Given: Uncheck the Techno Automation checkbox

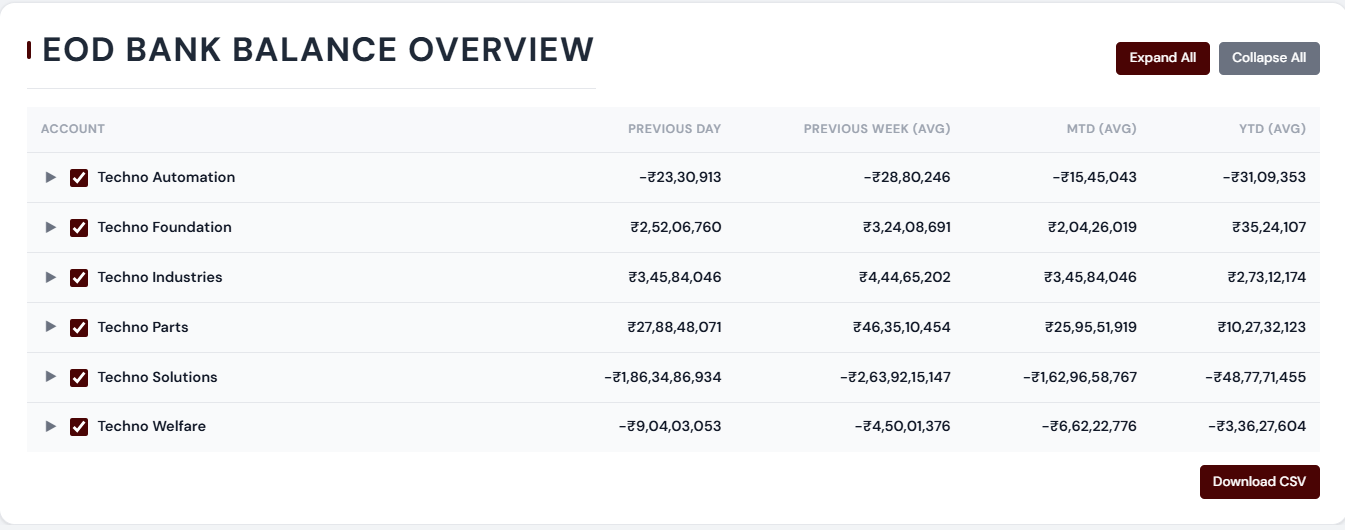Looking at the screenshot, I should [79, 178].
